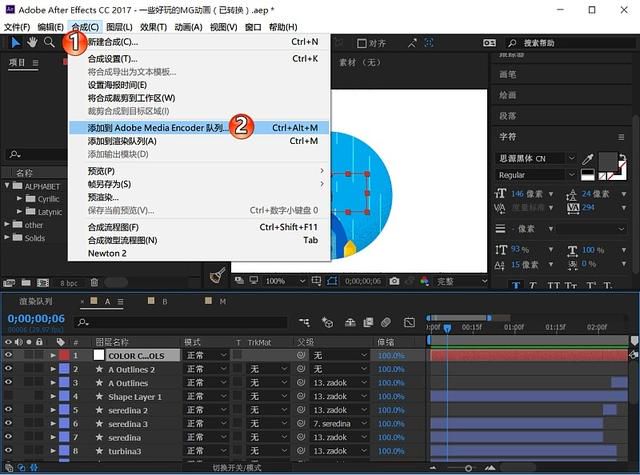Toggle frame blending icon in timeline
Image resolution: width=640 pixels, height=475 pixels.
[368, 322]
